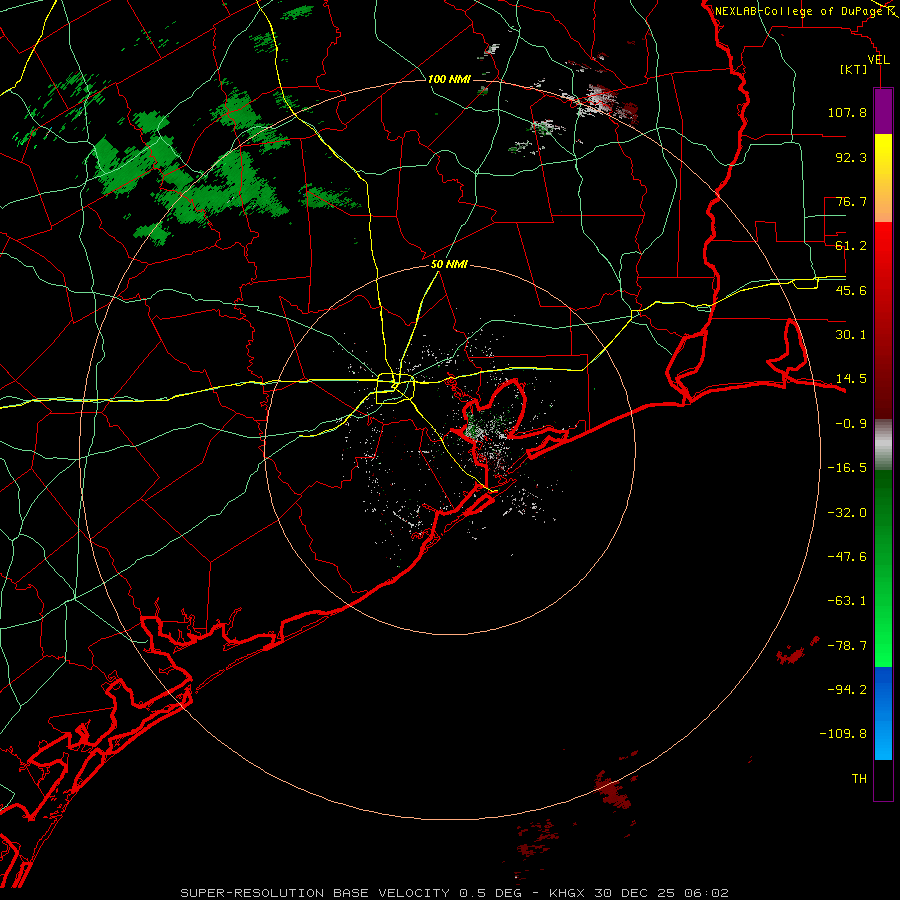Click the -78.7 velocity scale value
Viewport: 900px width, 900px height.
847,646
